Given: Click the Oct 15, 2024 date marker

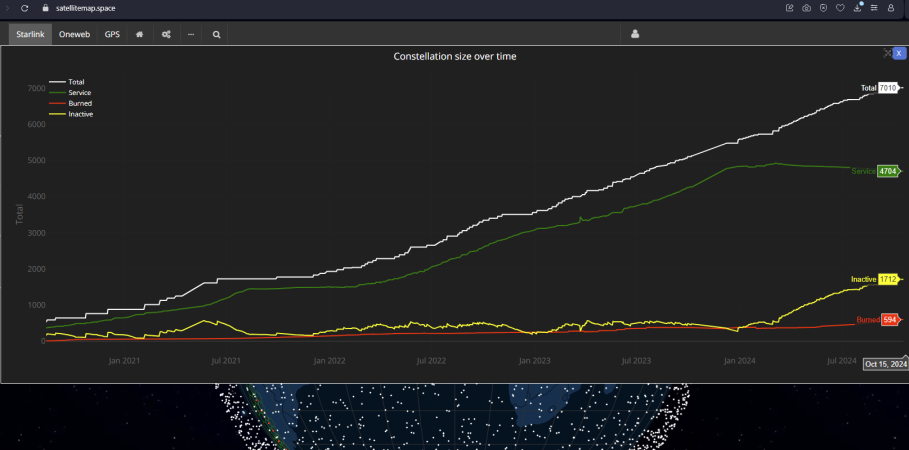Looking at the screenshot, I should pyautogui.click(x=886, y=364).
